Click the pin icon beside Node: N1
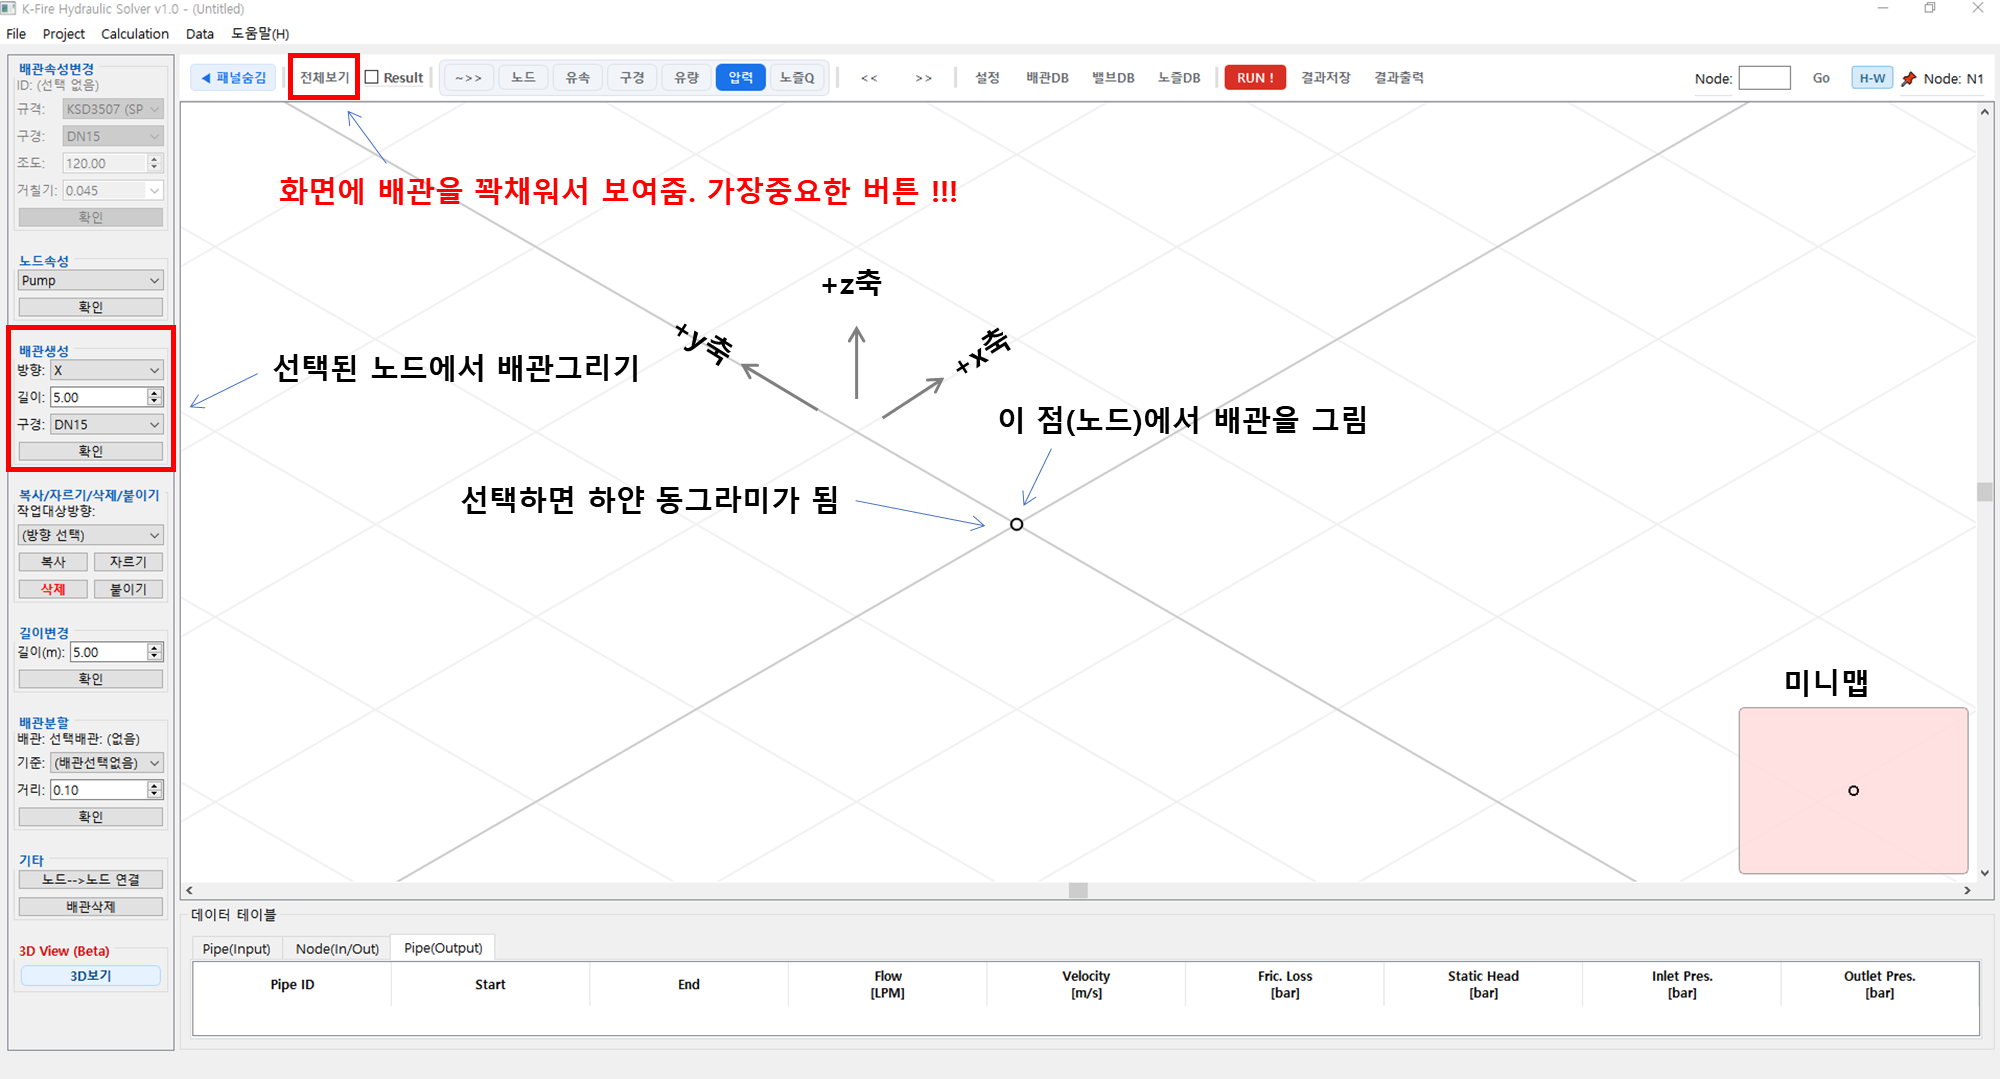Screen dimensions: 2000x1079 click(1908, 79)
